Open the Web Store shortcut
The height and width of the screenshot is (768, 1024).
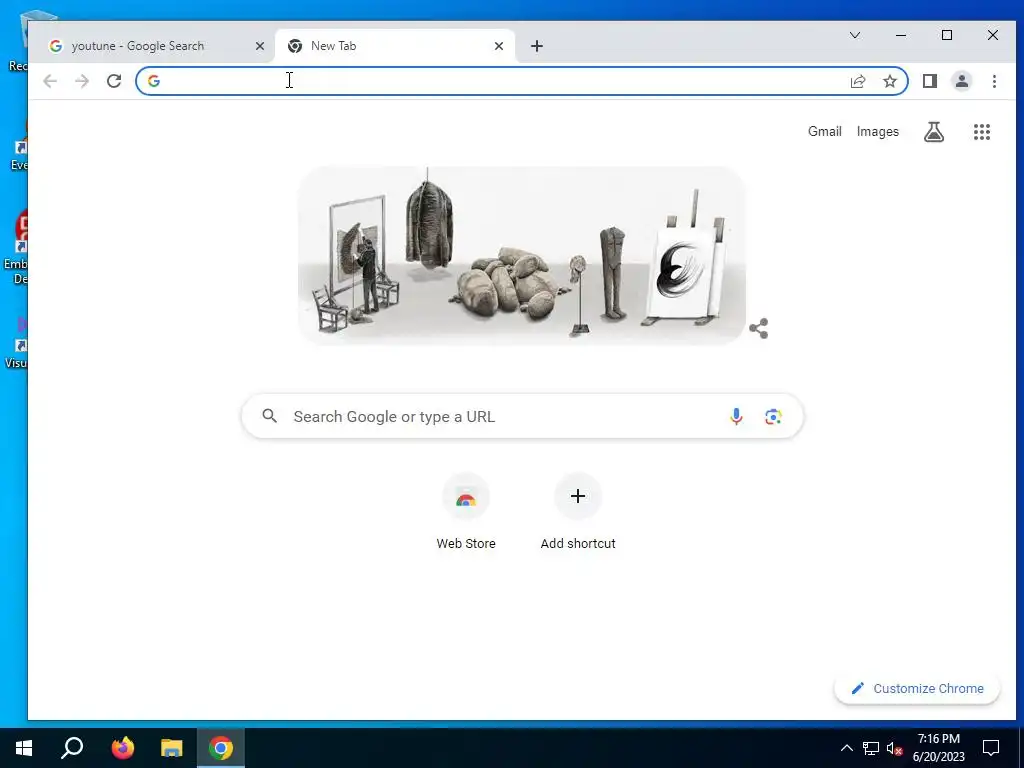click(466, 512)
